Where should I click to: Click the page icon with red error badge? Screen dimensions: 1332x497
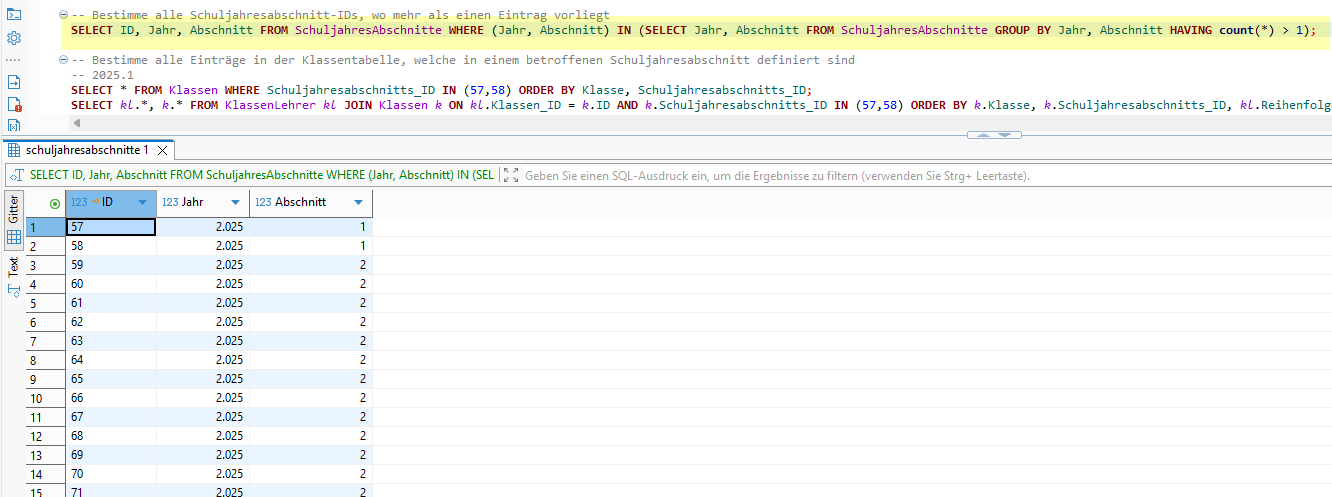pos(14,104)
